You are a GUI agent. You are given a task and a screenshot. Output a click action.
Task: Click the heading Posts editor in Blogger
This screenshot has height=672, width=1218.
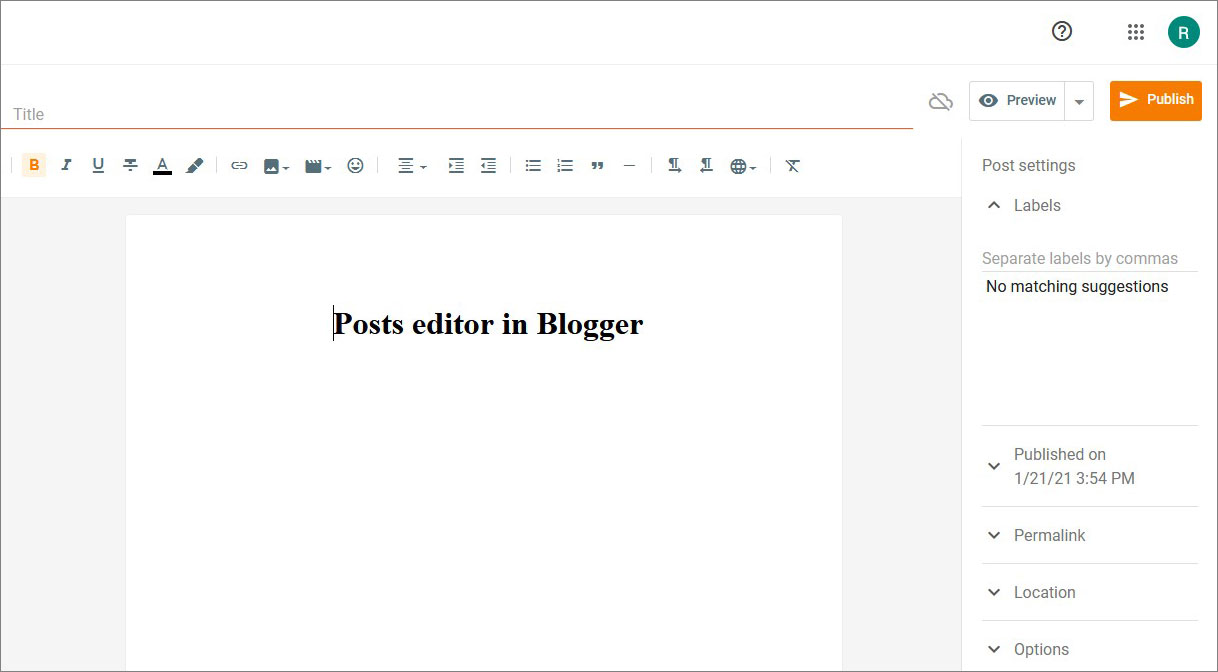[x=488, y=324]
